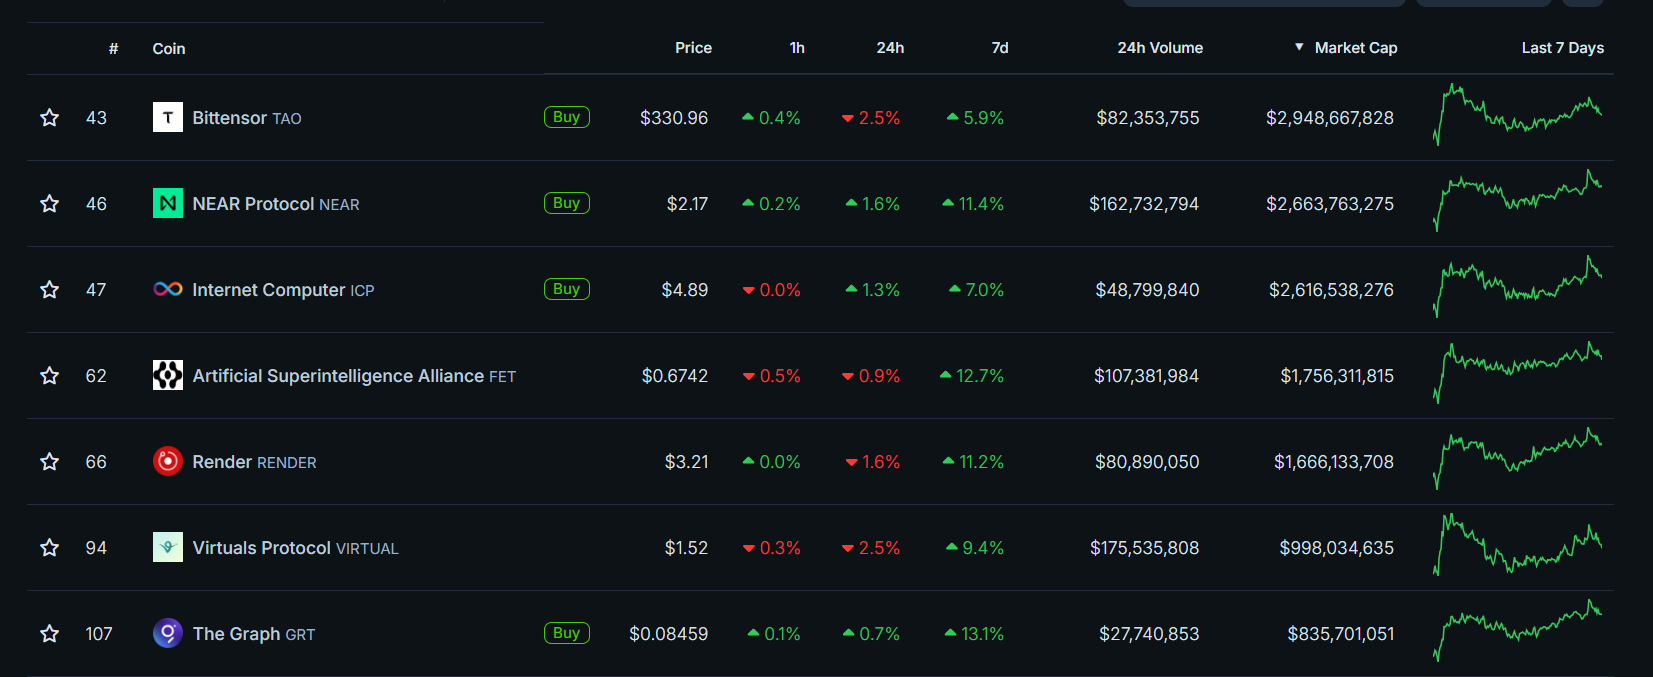The width and height of the screenshot is (1653, 677).
Task: Select The Graph 7d change 13.1%
Action: [974, 634]
